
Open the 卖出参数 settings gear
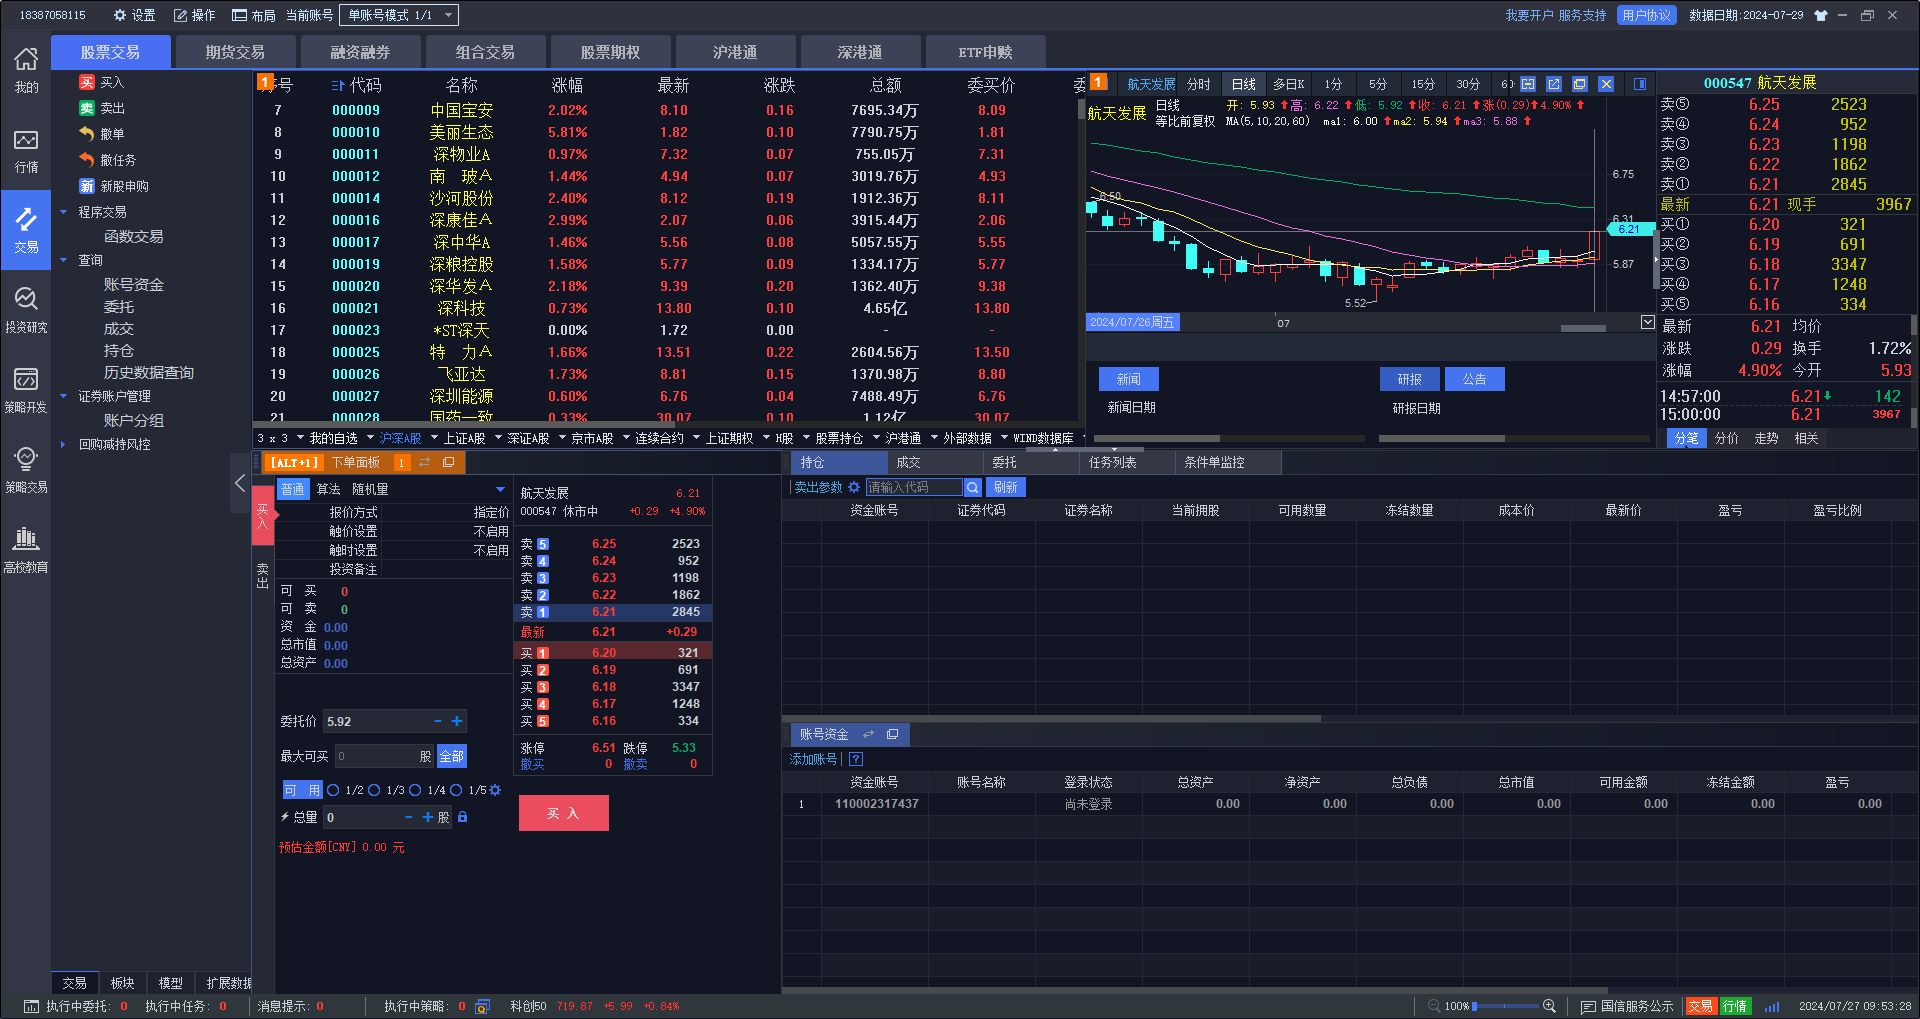[854, 487]
